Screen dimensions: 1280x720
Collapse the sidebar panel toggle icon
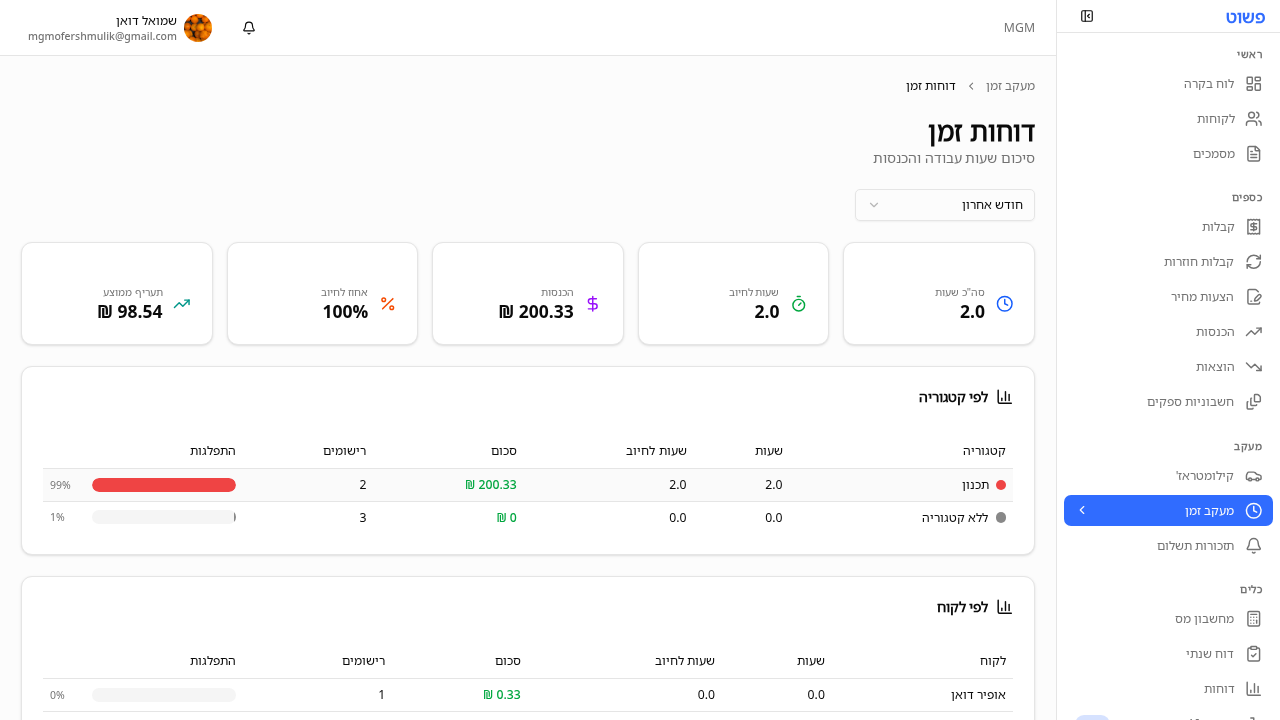pyautogui.click(x=1087, y=16)
